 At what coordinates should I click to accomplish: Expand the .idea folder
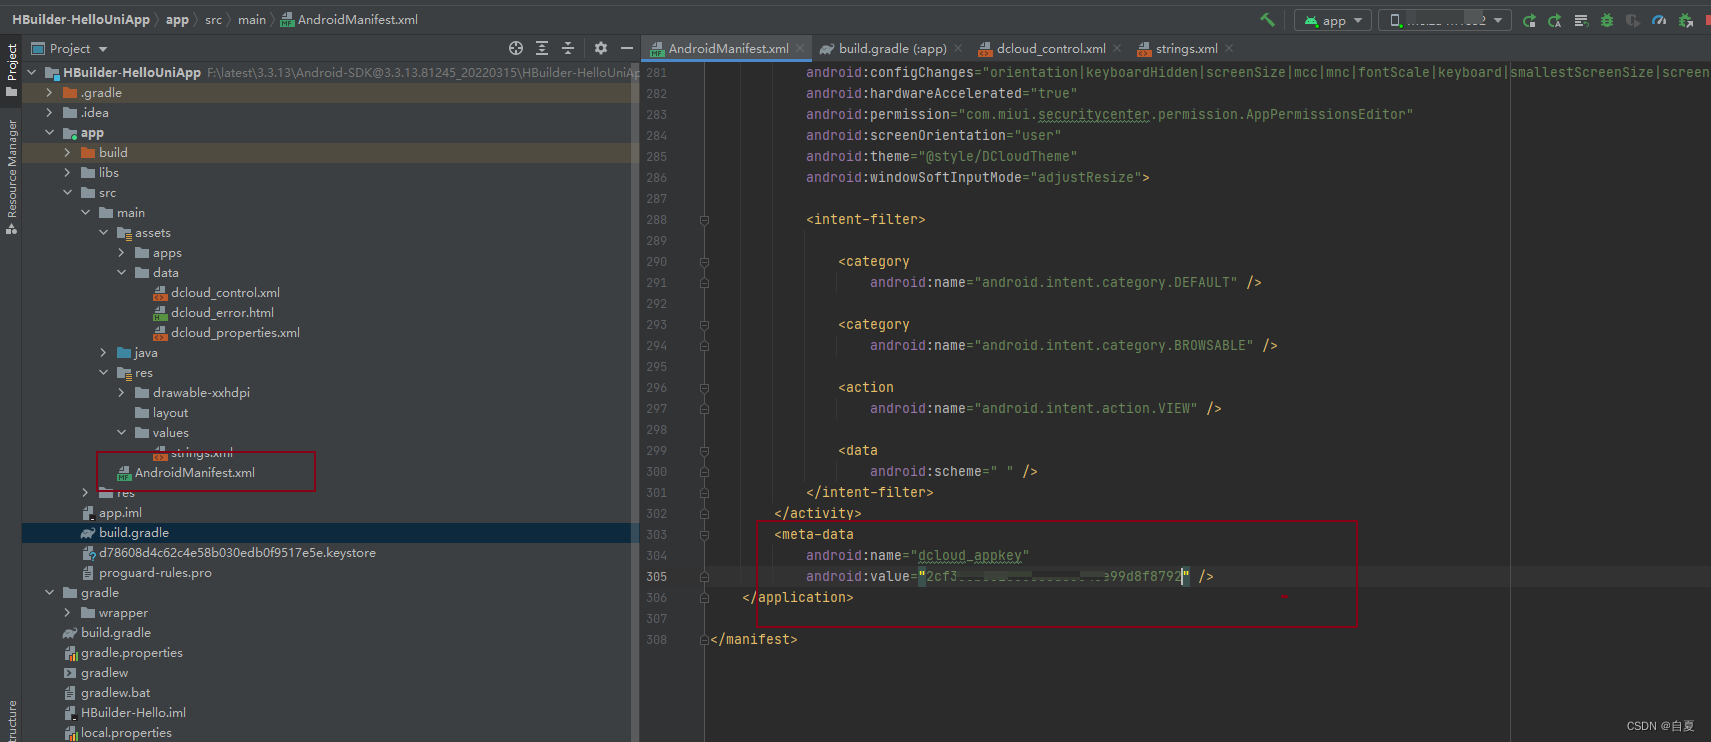tap(49, 112)
